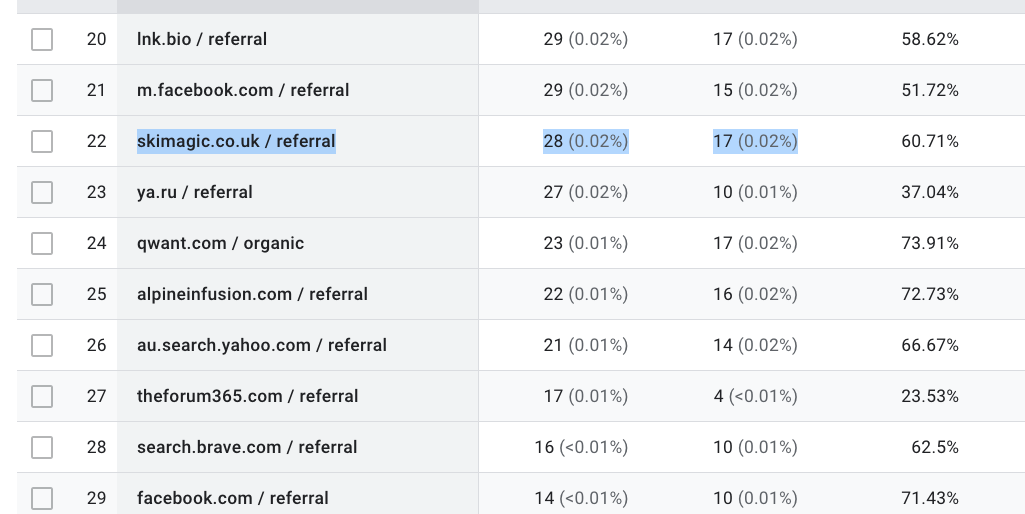
Task: Tick the row 22 skimagic.co.uk checkbox
Action: click(42, 142)
